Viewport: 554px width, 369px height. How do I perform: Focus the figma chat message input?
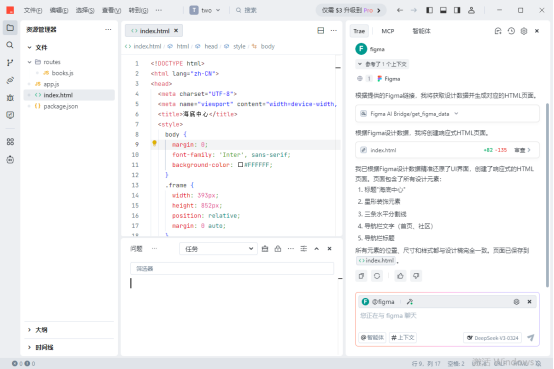[447, 316]
